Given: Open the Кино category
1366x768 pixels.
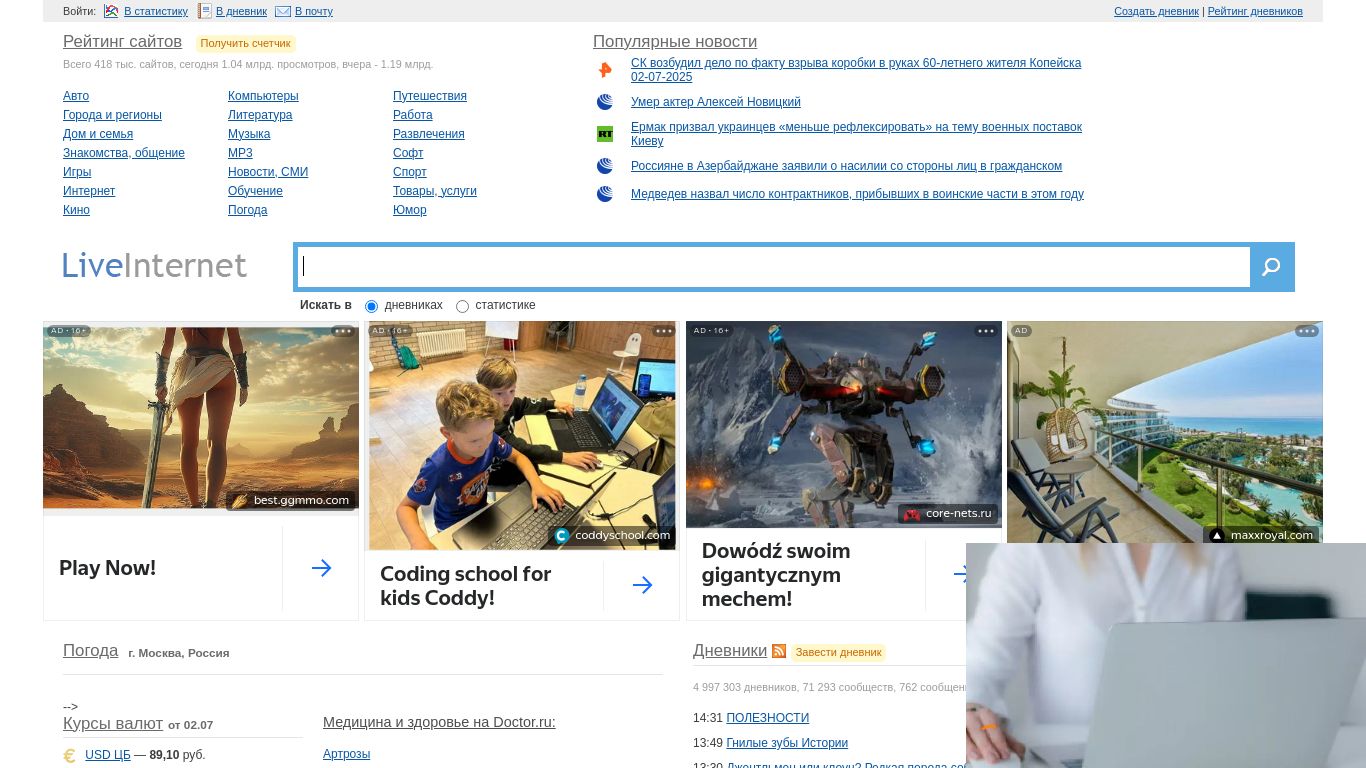Looking at the screenshot, I should click(x=76, y=210).
